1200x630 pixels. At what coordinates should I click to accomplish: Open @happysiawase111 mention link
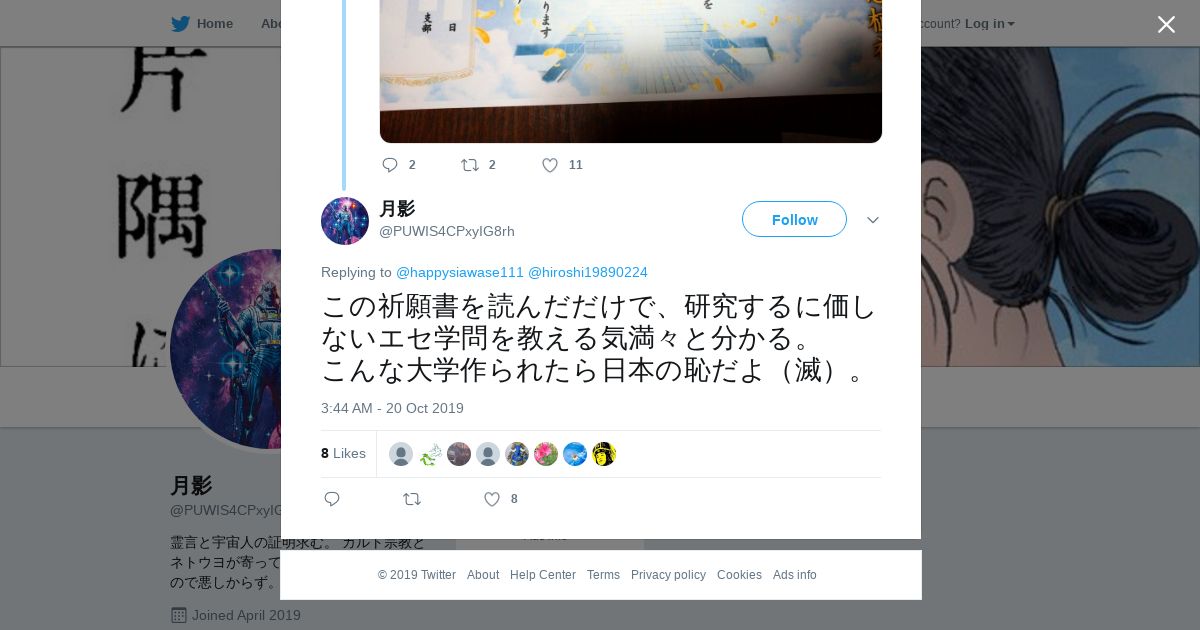pos(460,272)
